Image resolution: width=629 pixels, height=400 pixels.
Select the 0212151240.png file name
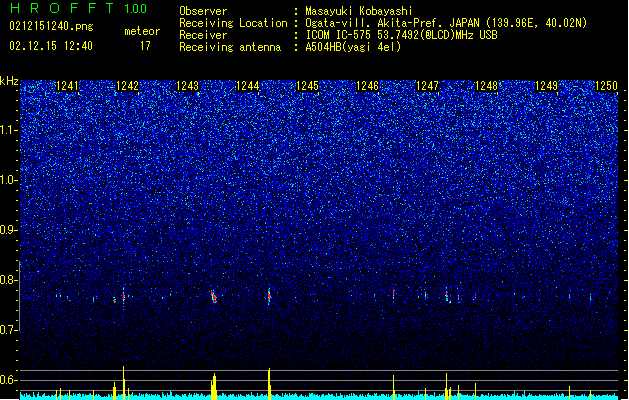51,26
